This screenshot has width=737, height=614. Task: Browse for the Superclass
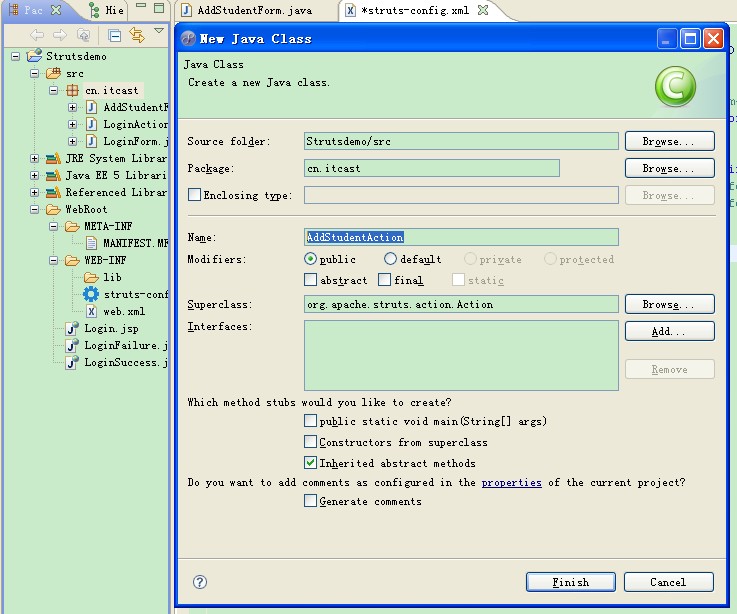(669, 304)
